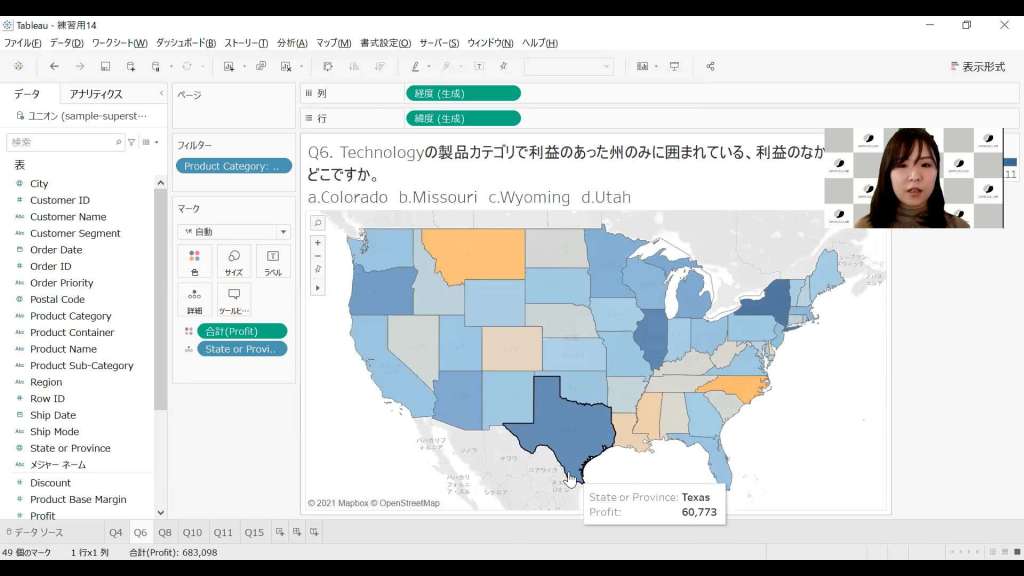This screenshot has height=576, width=1024.
Task: Open the mark type 自動 dropdown
Action: point(234,232)
